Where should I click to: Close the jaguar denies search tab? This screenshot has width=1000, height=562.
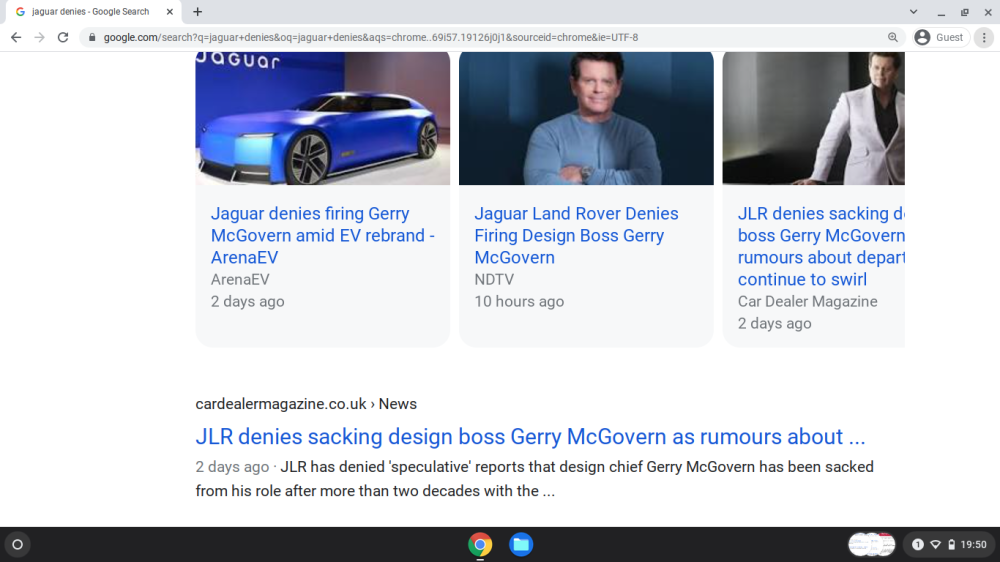click(x=170, y=11)
